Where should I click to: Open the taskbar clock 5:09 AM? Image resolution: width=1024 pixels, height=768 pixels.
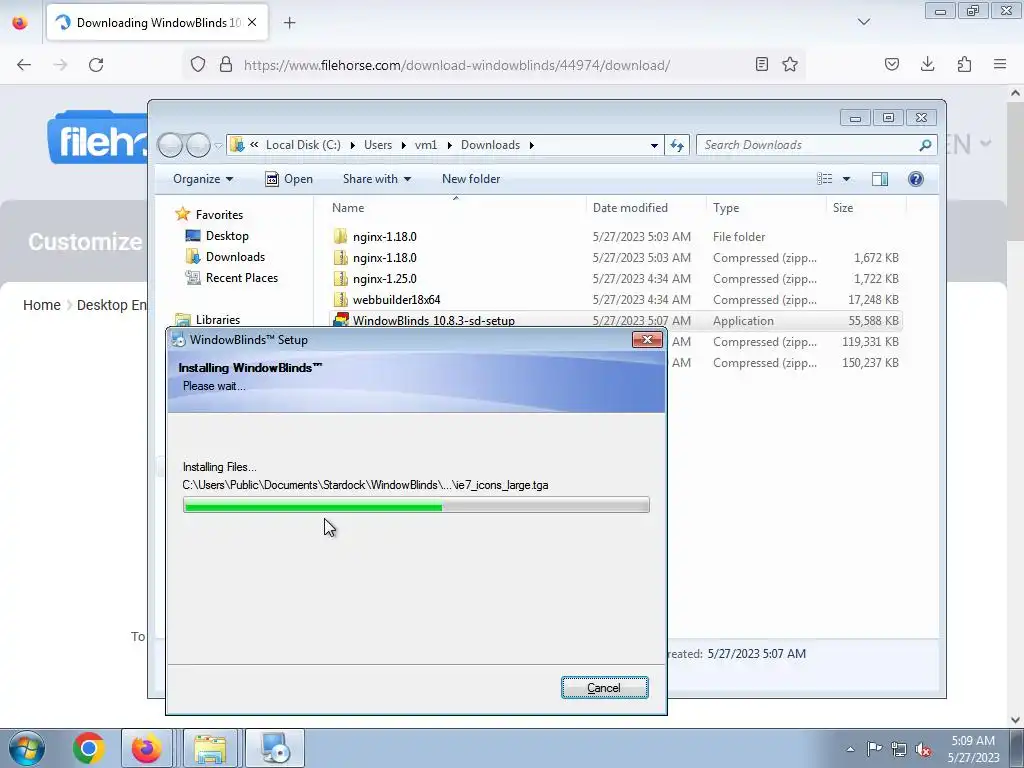(x=973, y=749)
